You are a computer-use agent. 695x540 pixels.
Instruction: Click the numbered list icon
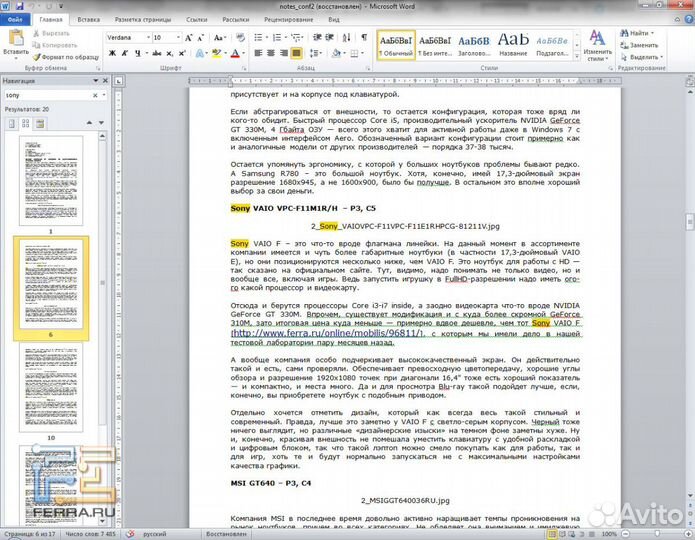(277, 38)
